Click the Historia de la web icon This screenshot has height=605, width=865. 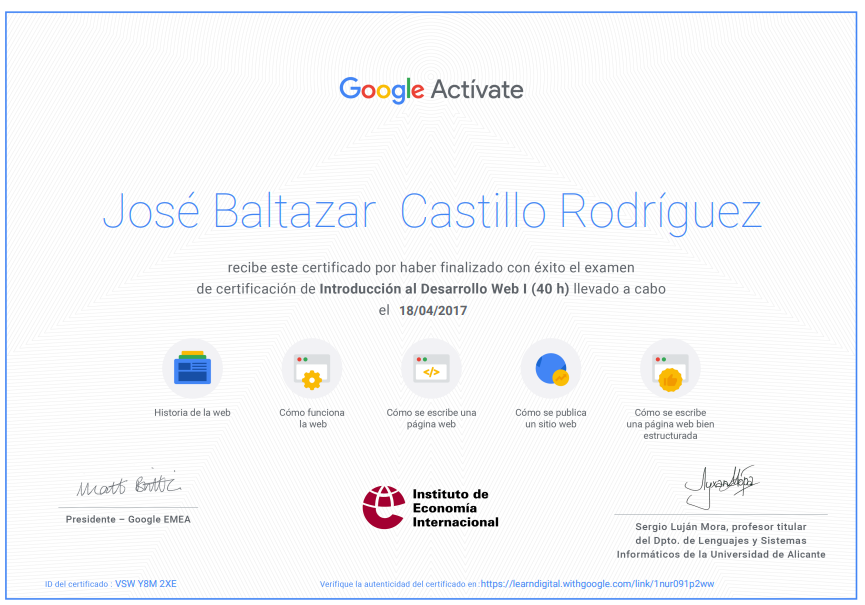(x=193, y=368)
